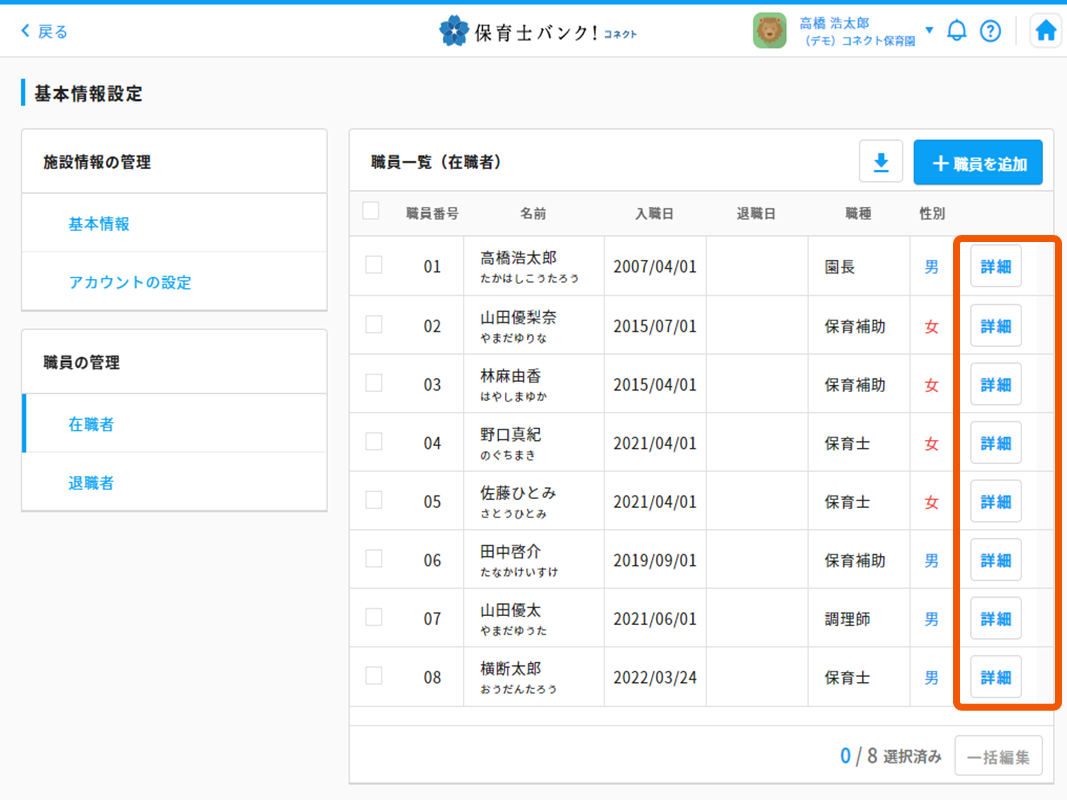Screen dimensions: 1067x800
Task: Click the 保育士バンク! logo
Action: point(537,31)
